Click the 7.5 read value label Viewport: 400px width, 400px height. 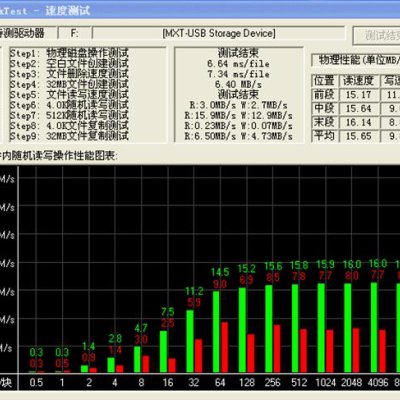tap(168, 312)
